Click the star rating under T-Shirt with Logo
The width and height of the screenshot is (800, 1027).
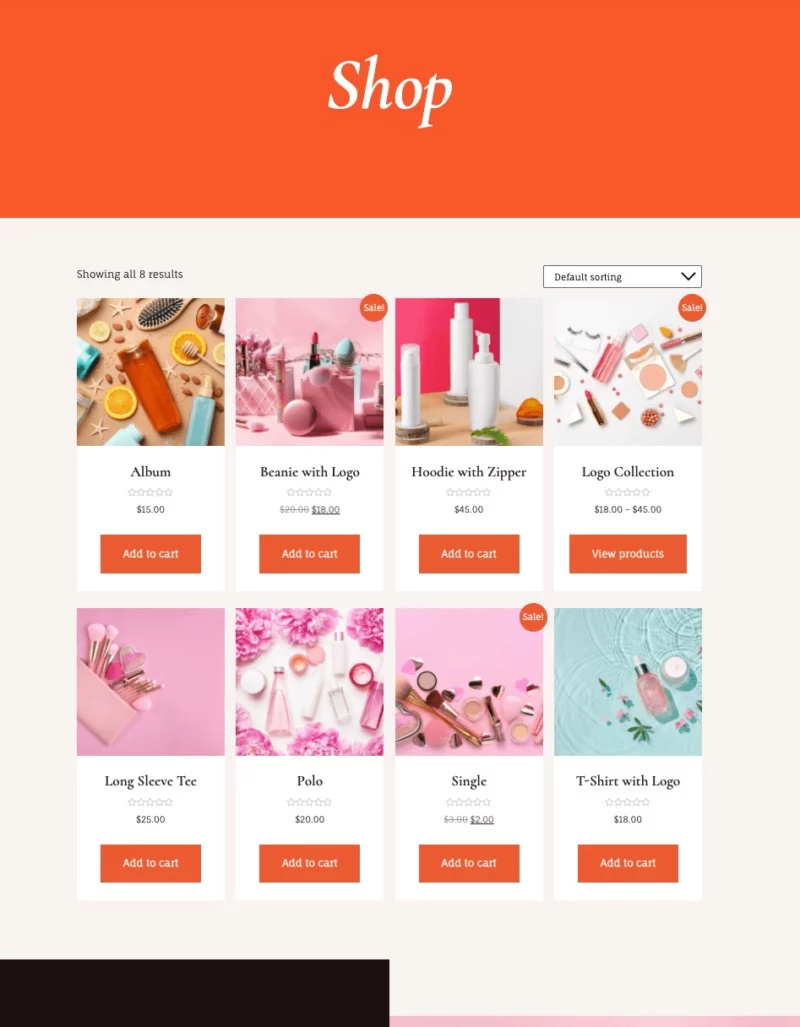(x=628, y=802)
